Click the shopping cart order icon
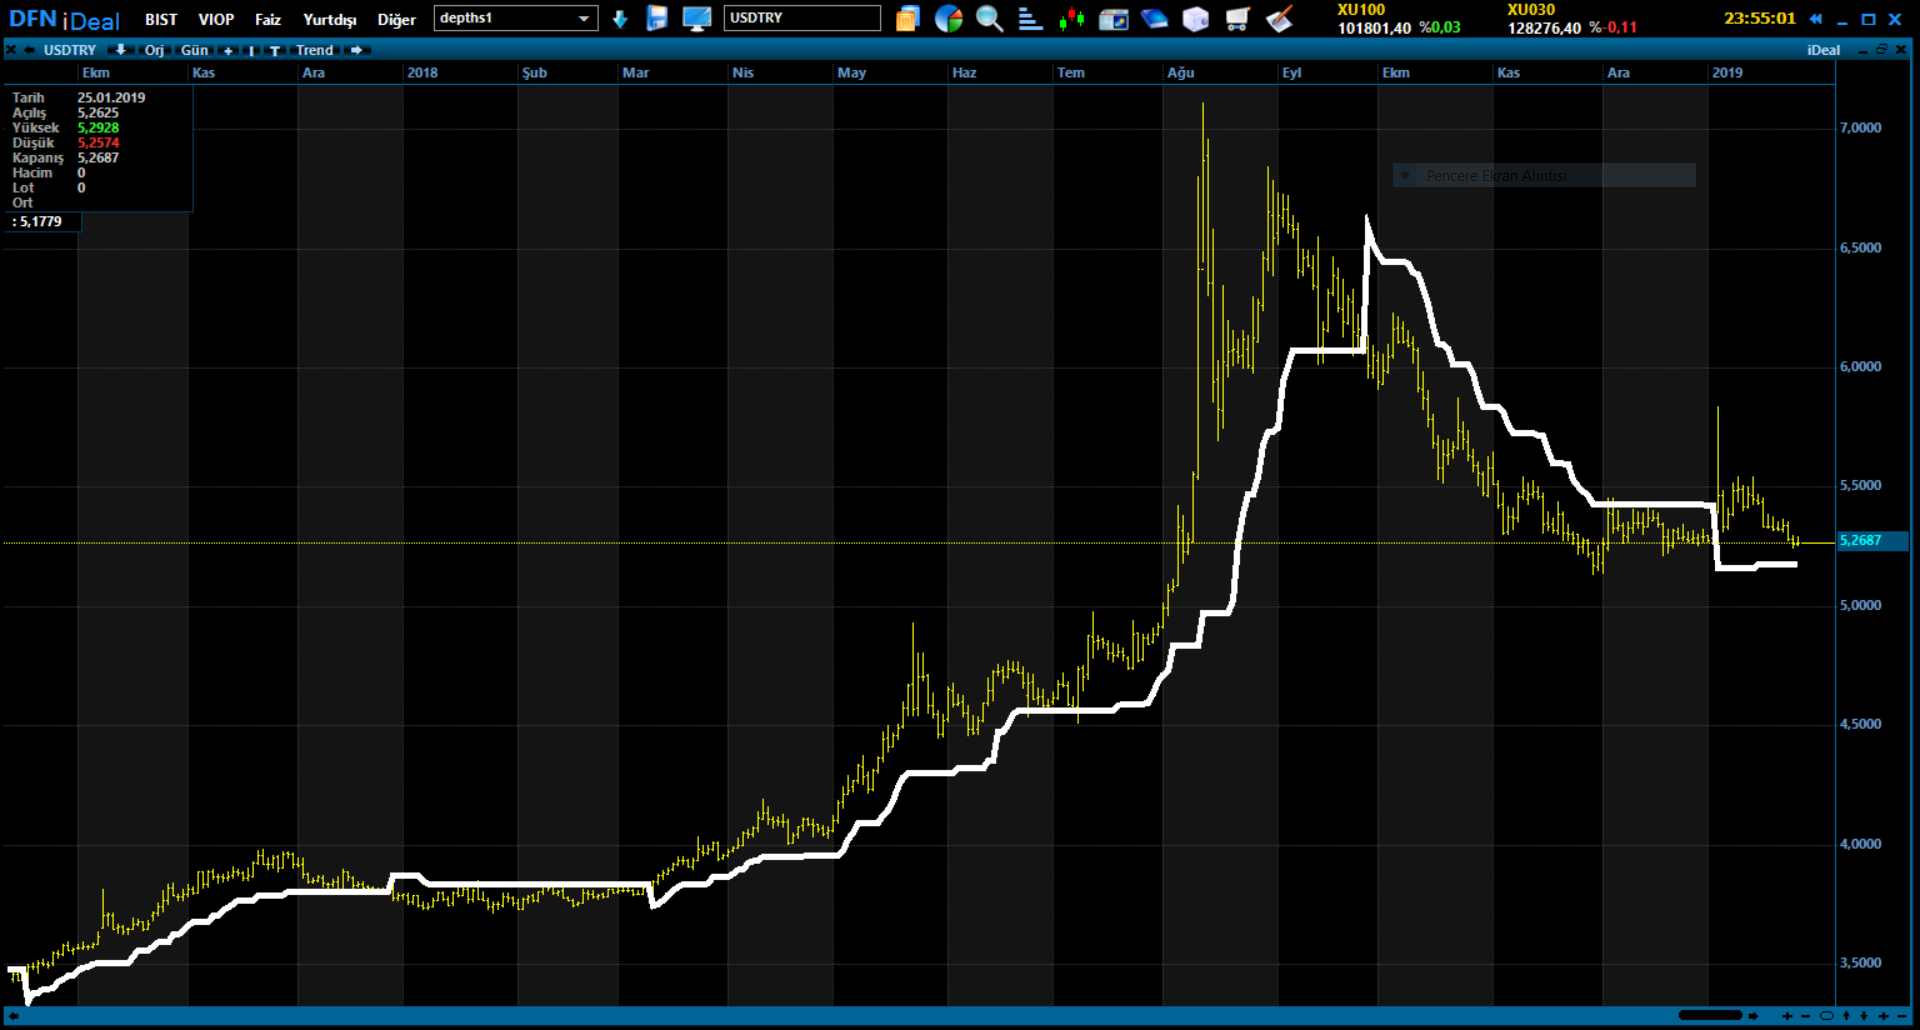The height and width of the screenshot is (1030, 1920). (x=1237, y=19)
